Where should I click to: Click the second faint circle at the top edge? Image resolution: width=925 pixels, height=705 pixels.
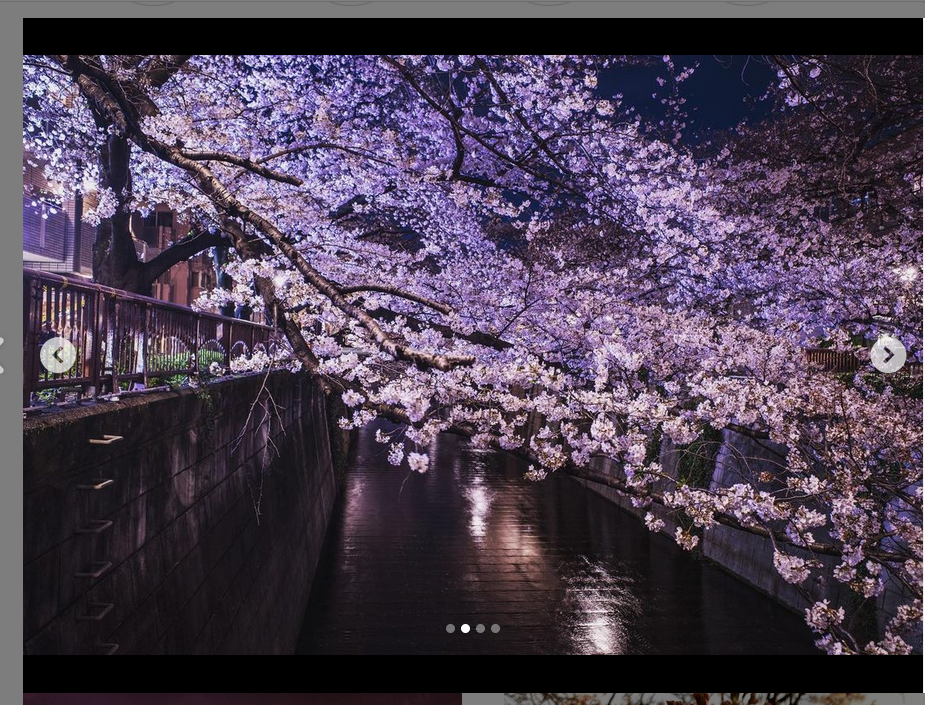pyautogui.click(x=351, y=2)
